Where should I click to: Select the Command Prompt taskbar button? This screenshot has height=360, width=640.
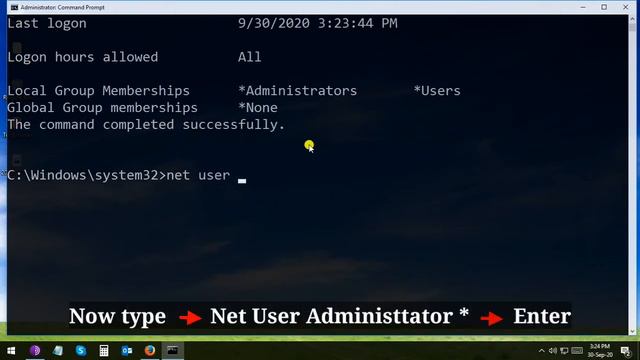173,351
